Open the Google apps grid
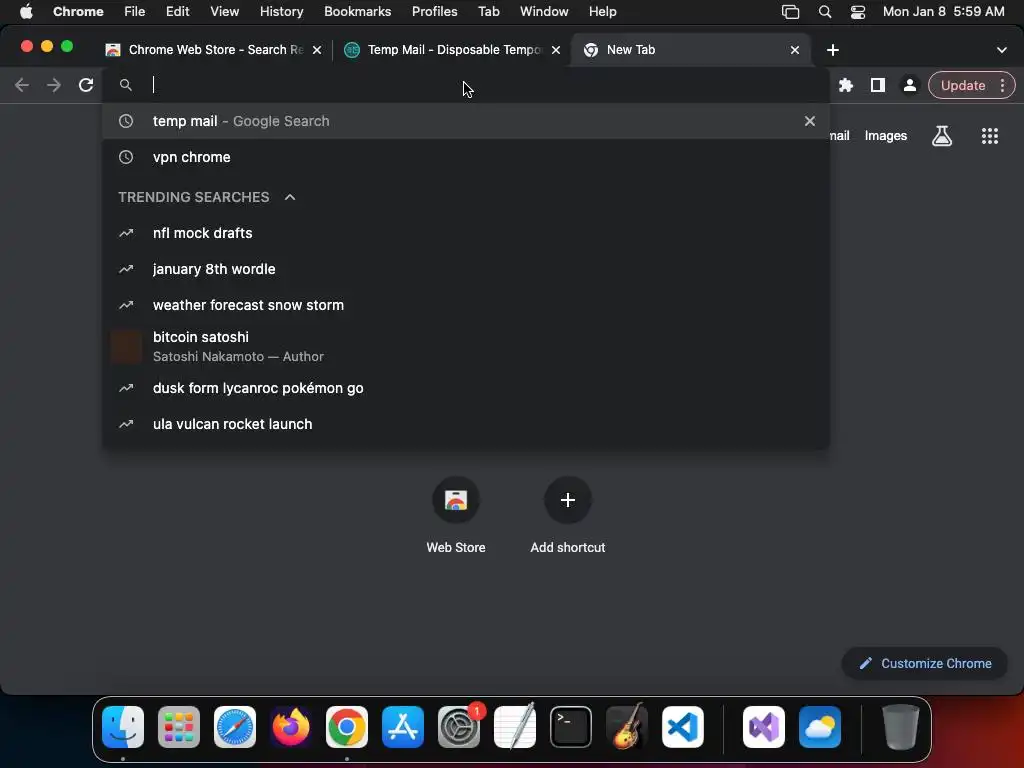Viewport: 1024px width, 768px height. point(989,136)
